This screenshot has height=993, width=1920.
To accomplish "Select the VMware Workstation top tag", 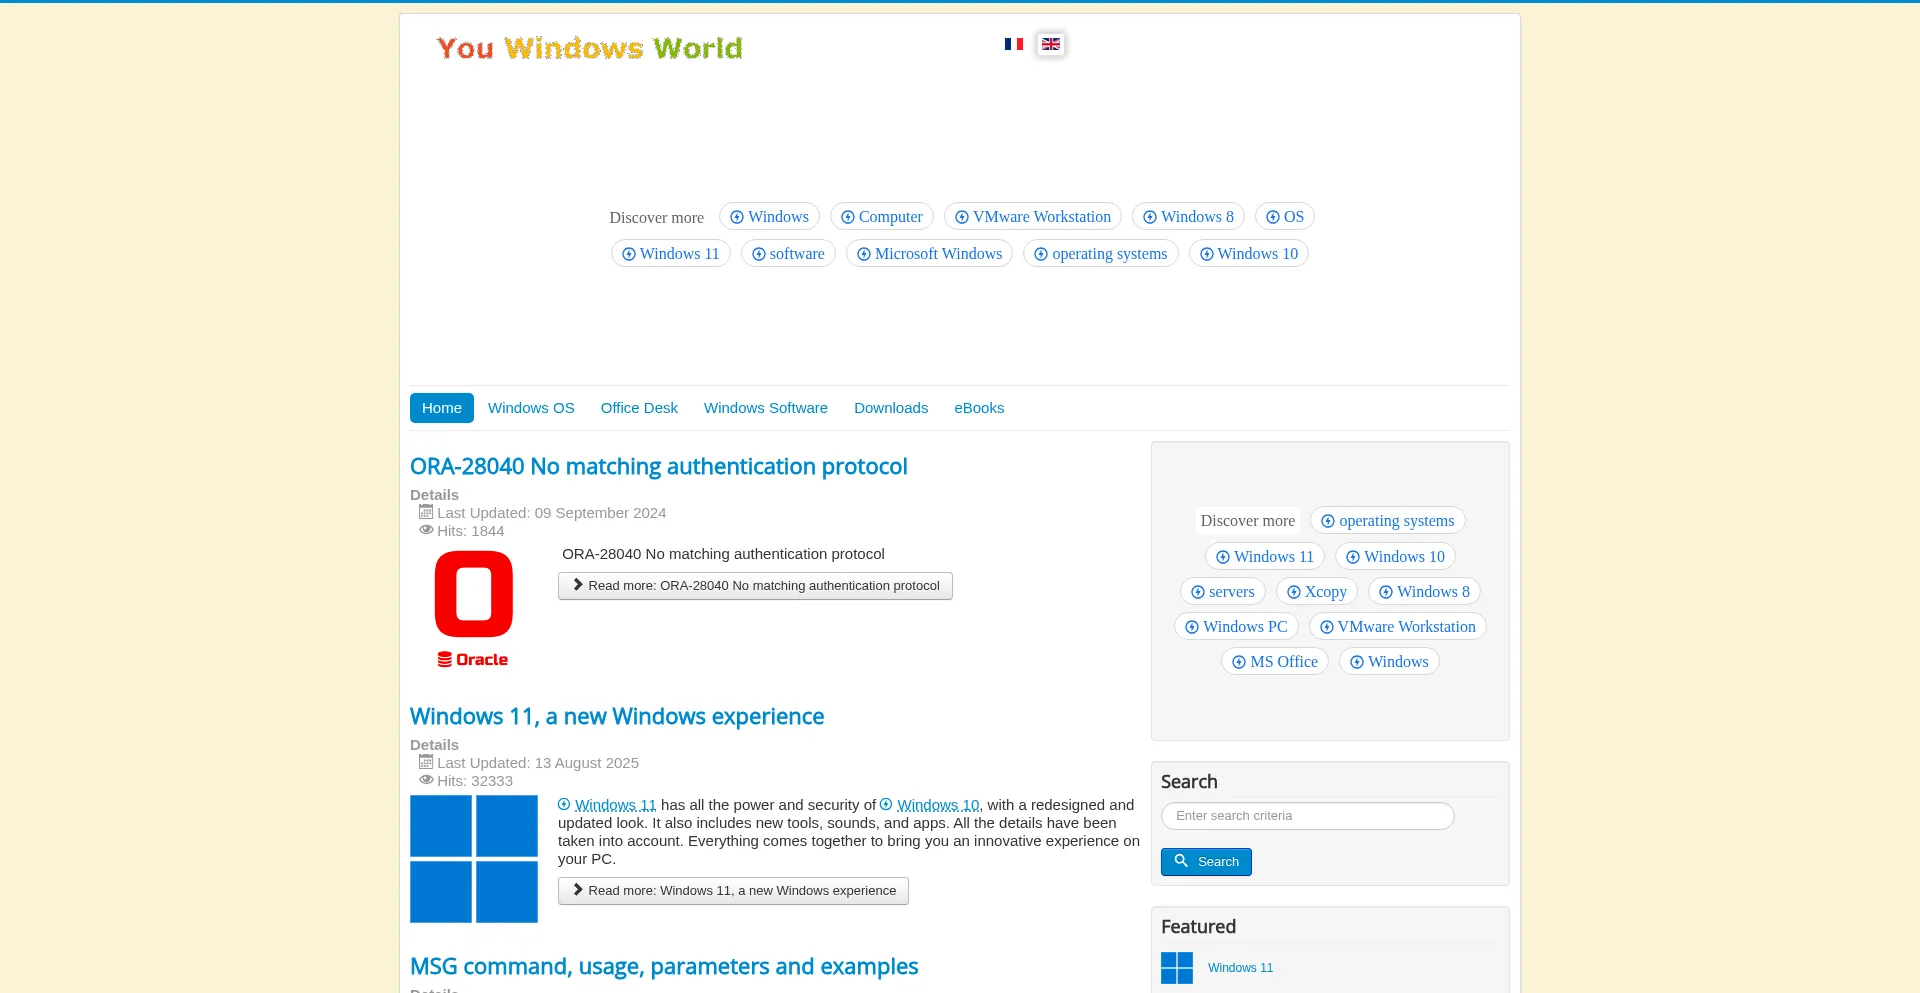I will coord(1032,217).
